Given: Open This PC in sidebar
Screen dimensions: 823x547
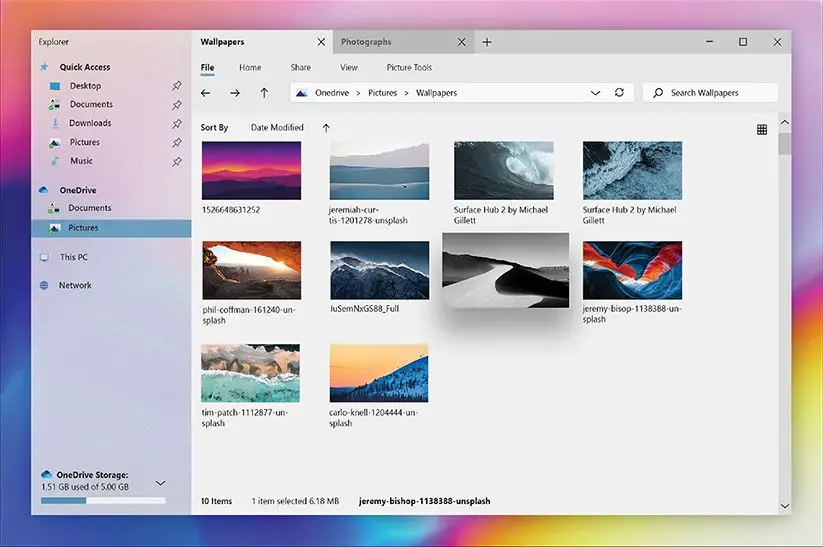Looking at the screenshot, I should (x=73, y=257).
